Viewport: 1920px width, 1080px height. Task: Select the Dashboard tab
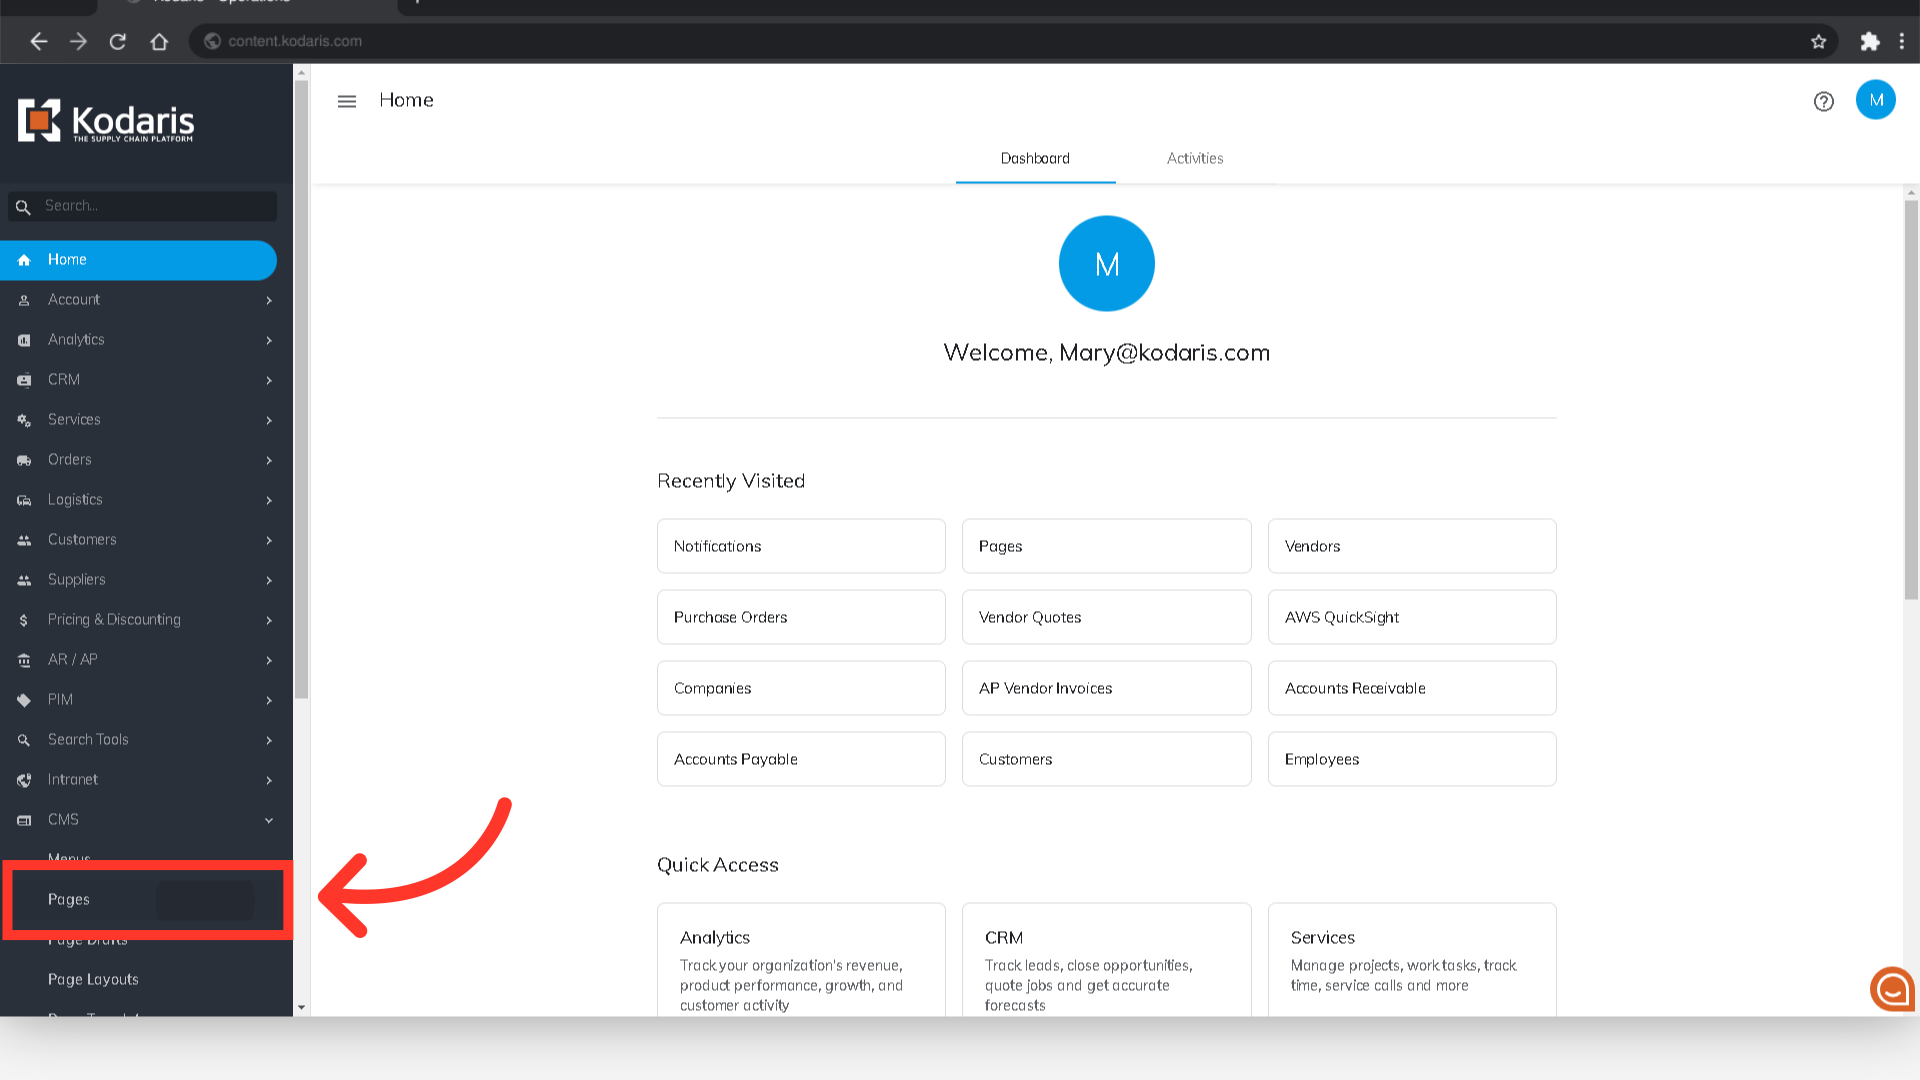tap(1035, 158)
